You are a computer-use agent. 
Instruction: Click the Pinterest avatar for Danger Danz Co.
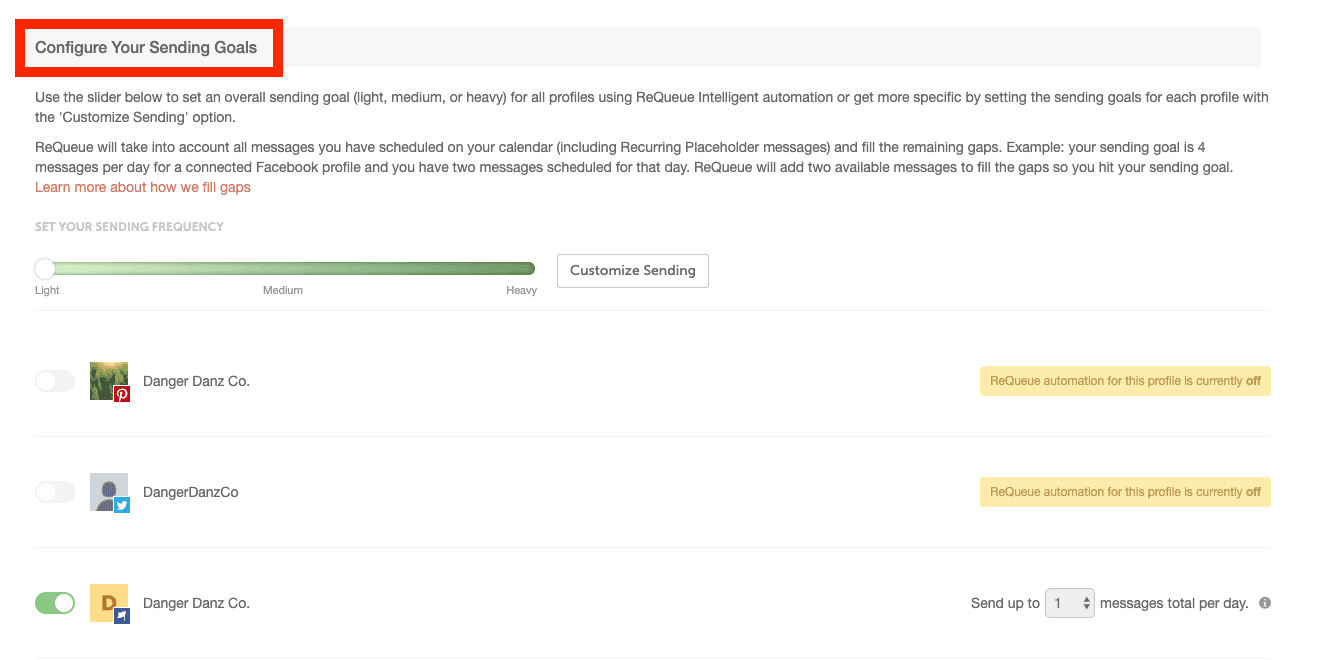109,381
